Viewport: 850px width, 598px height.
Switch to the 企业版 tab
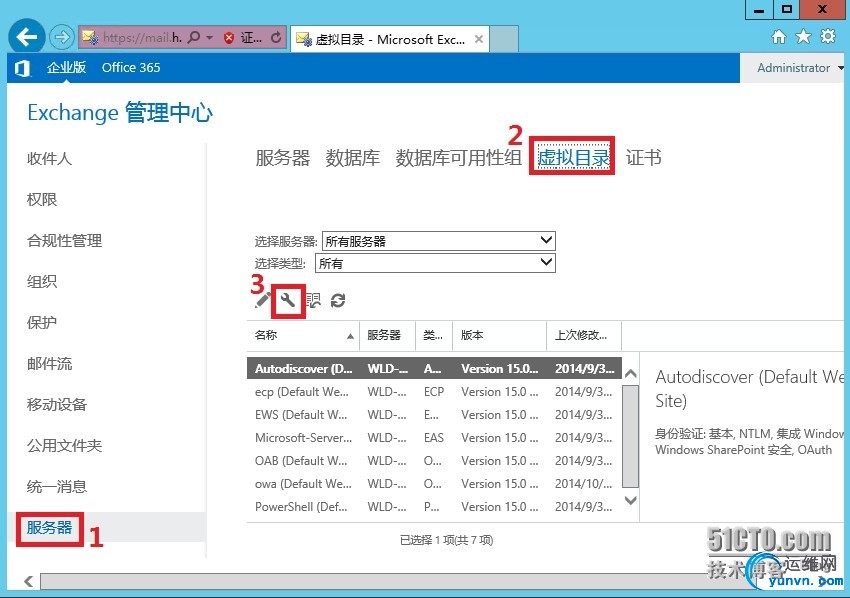click(66, 67)
